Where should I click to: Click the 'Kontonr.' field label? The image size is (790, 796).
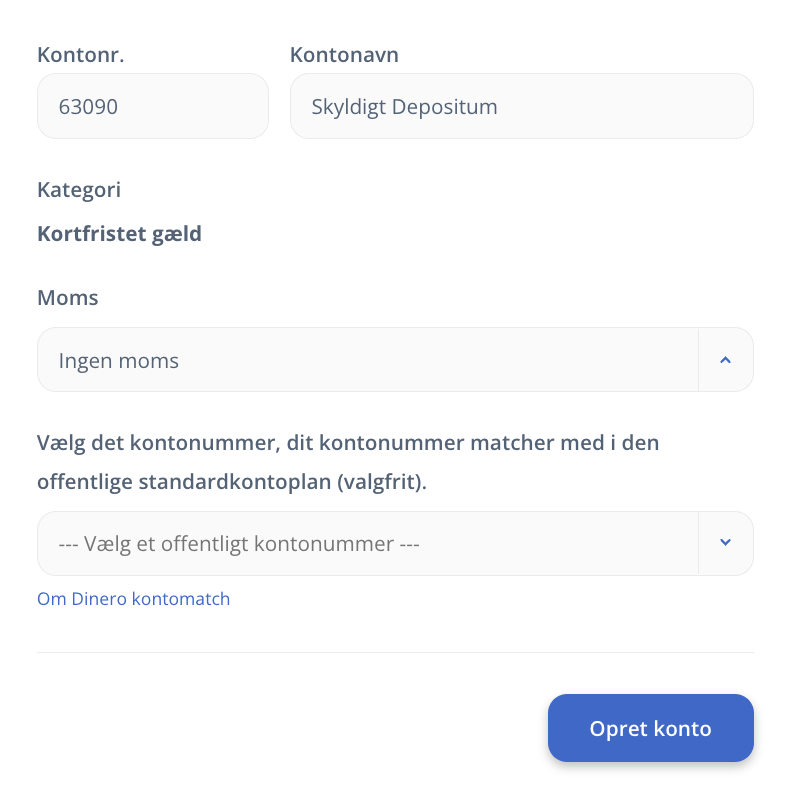pyautogui.click(x=81, y=55)
